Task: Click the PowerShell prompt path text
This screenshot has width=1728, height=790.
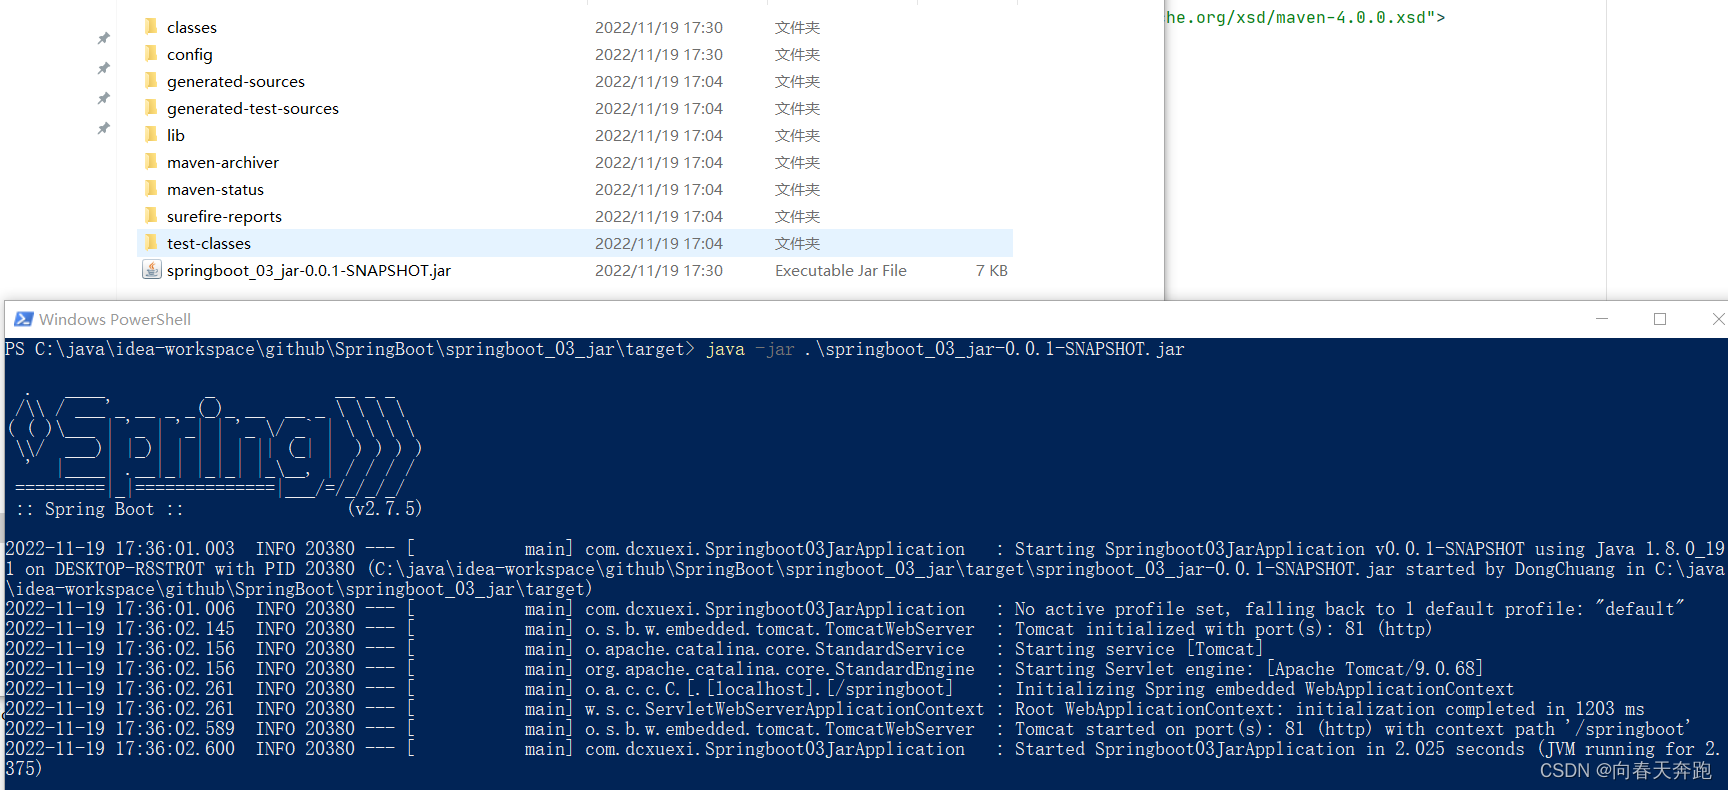Action: (350, 349)
